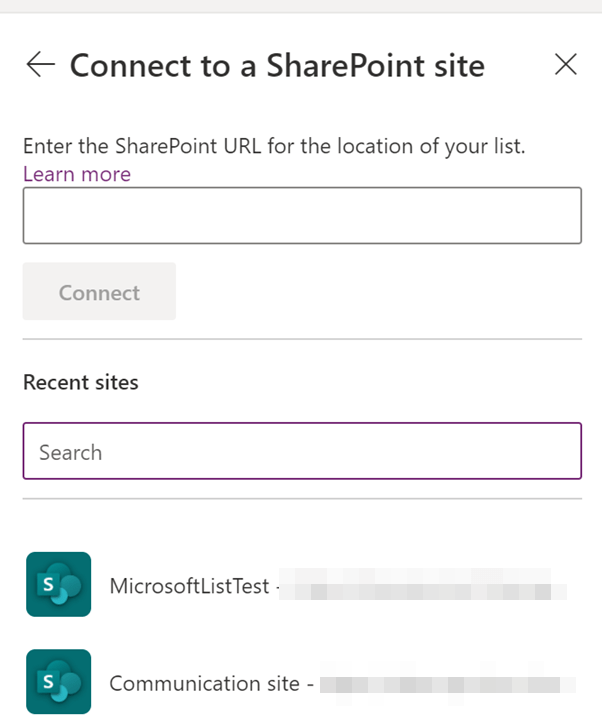Click the divider line below the Connect button
Image resolution: width=602 pixels, height=725 pixels.
click(302, 339)
